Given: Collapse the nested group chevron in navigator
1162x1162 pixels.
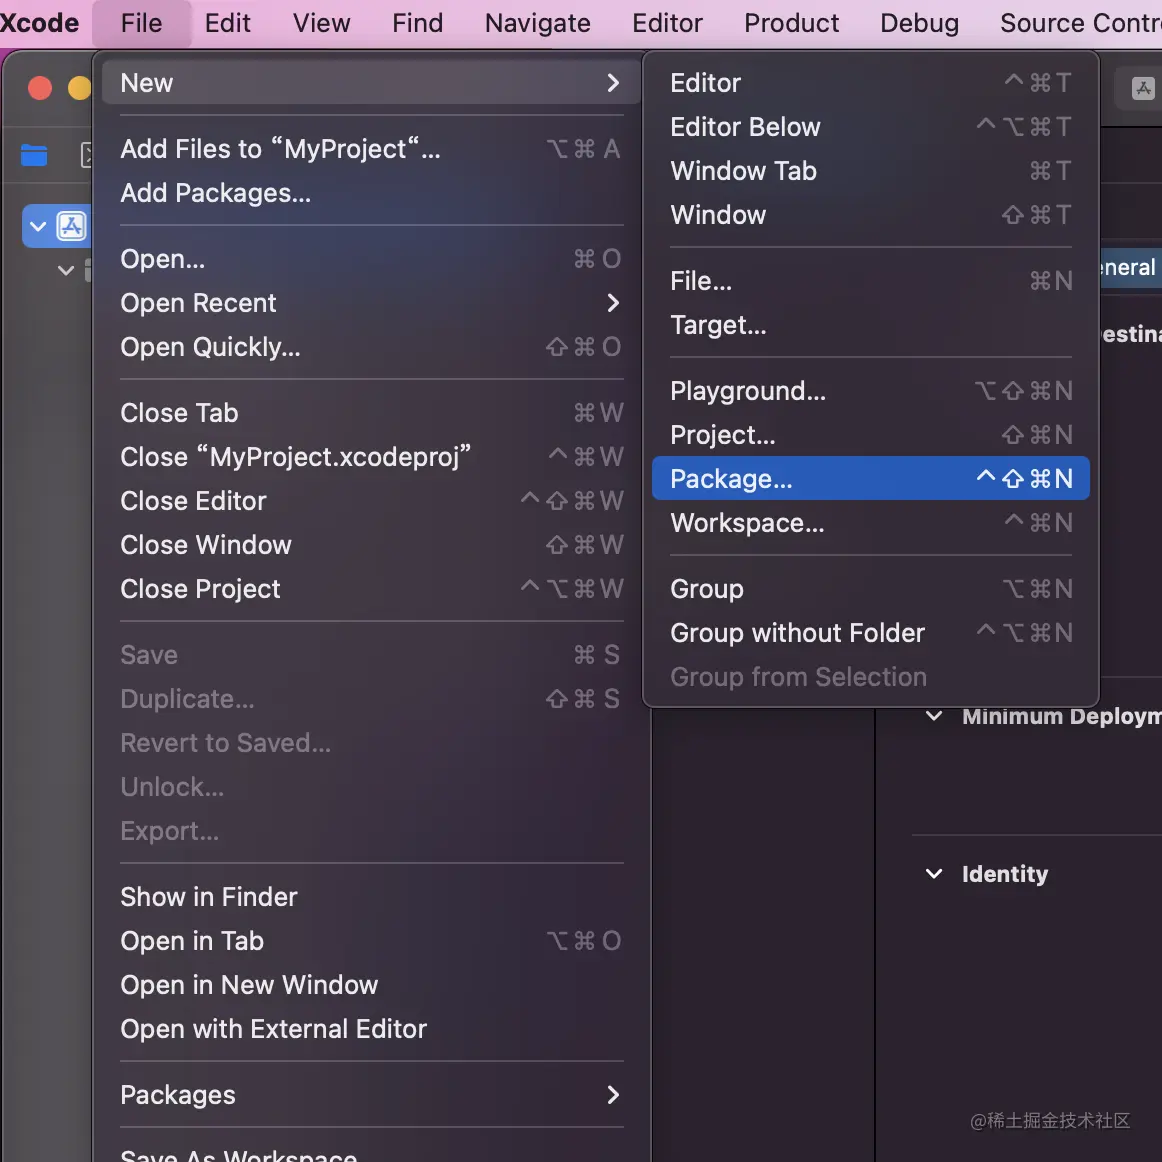Looking at the screenshot, I should pos(66,270).
